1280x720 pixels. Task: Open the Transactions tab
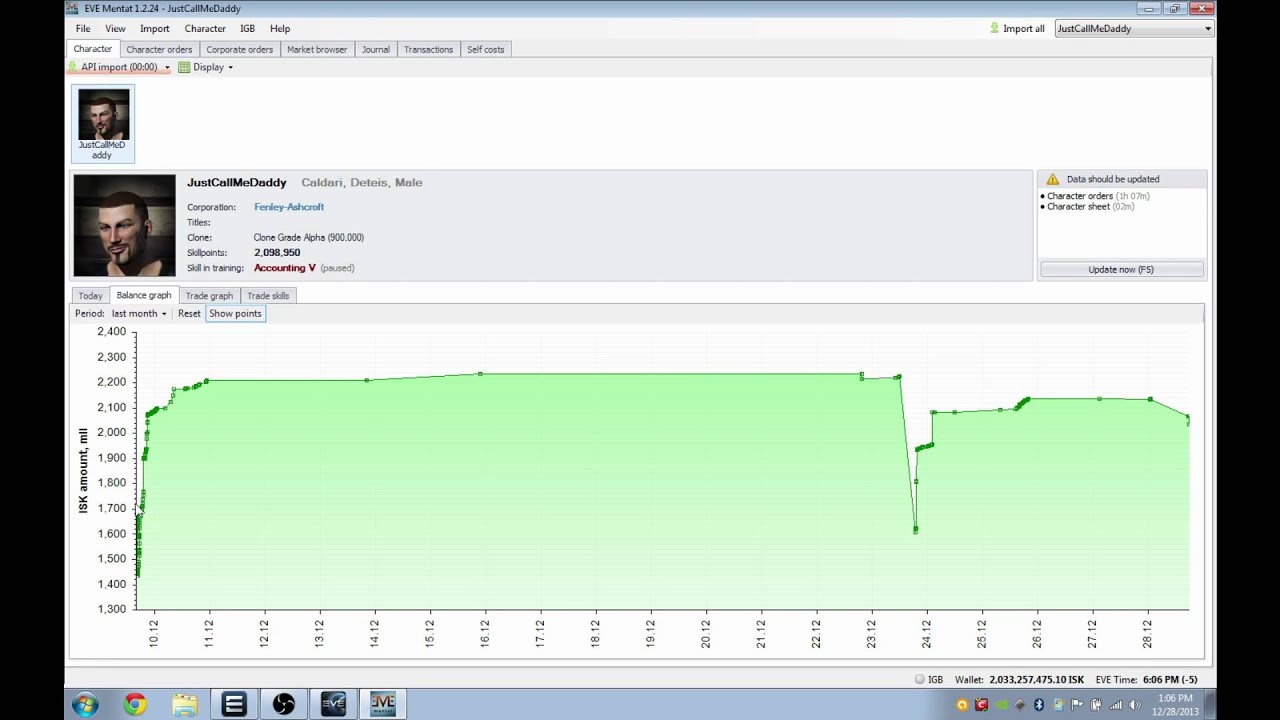tap(428, 49)
